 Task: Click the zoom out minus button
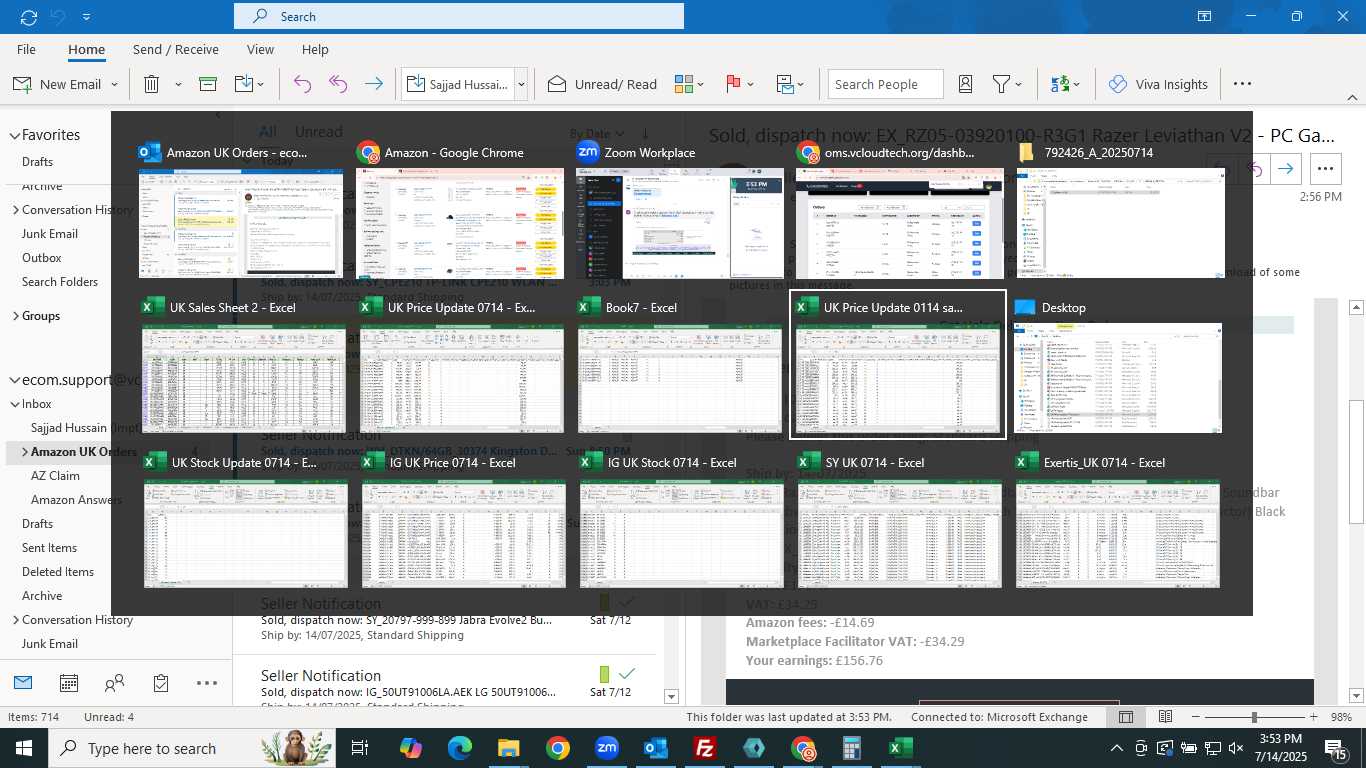[x=1196, y=717]
